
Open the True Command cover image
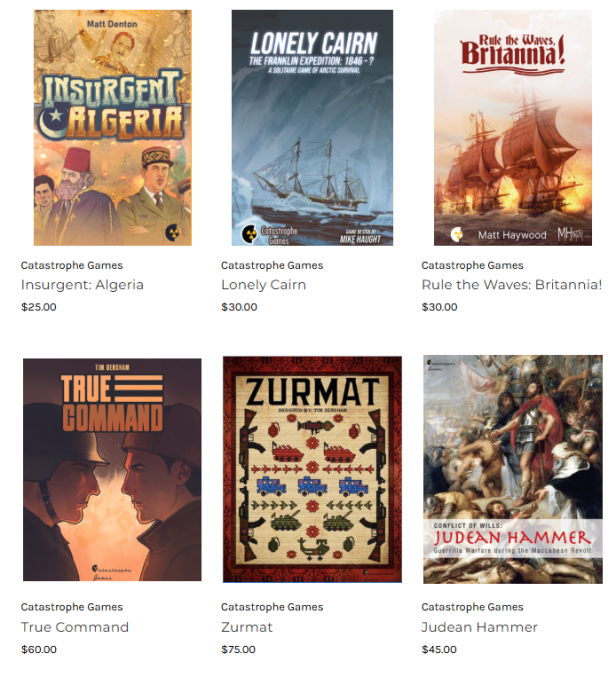(x=112, y=469)
